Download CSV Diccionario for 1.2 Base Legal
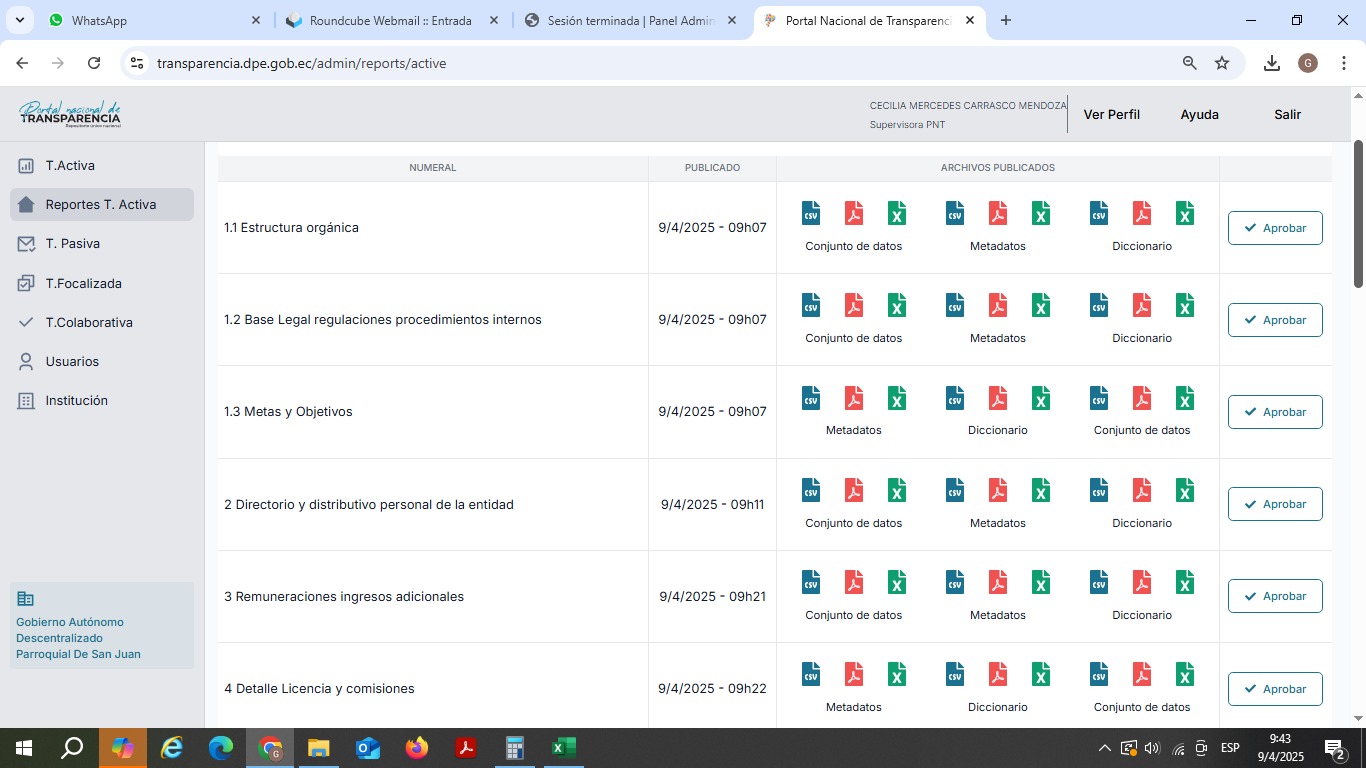Image resolution: width=1366 pixels, height=768 pixels. pyautogui.click(x=1099, y=305)
